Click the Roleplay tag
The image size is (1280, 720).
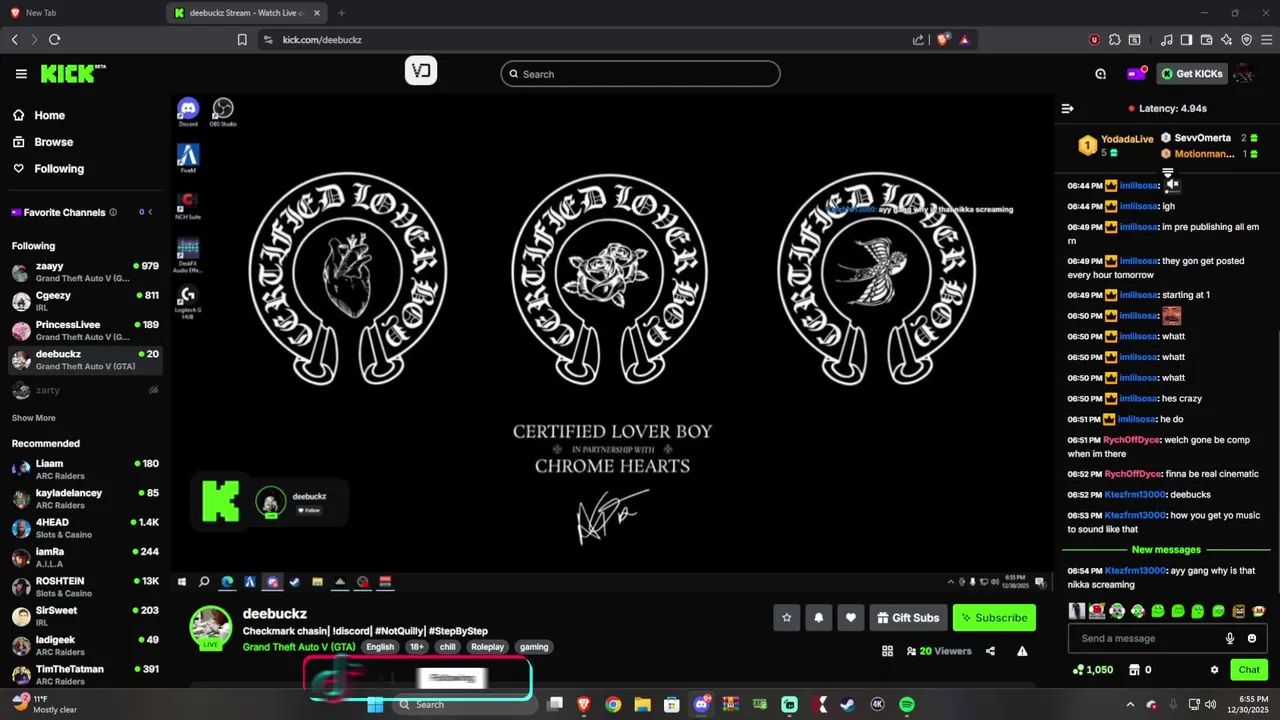(488, 647)
